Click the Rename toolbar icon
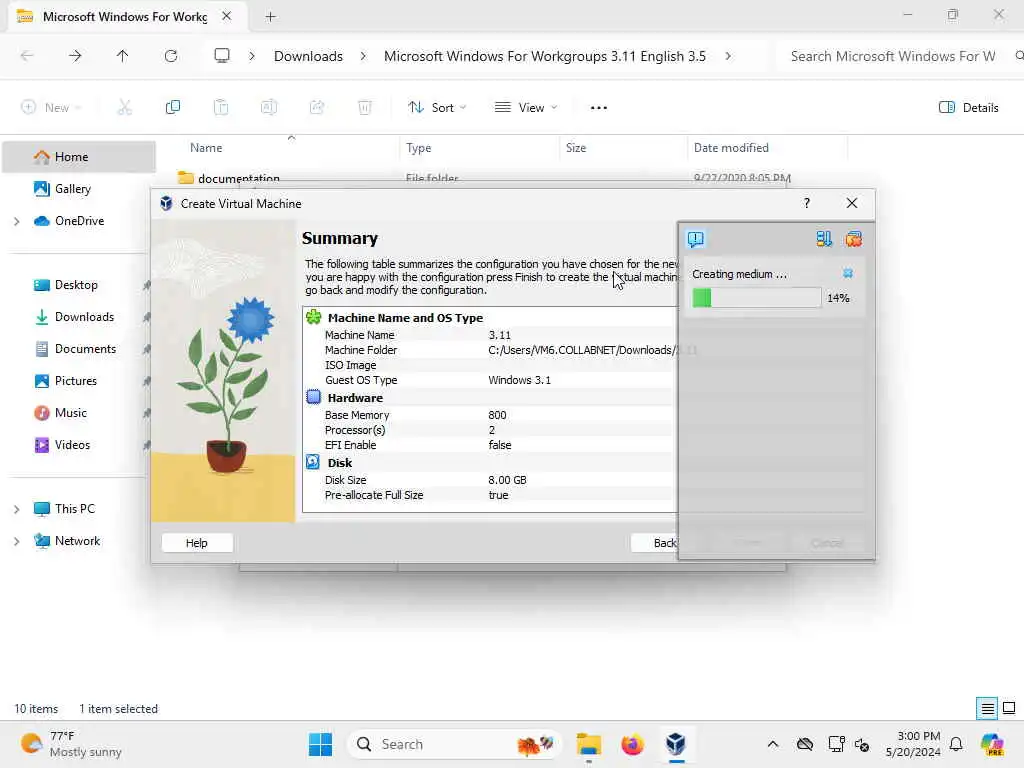The height and width of the screenshot is (768, 1024). point(268,108)
